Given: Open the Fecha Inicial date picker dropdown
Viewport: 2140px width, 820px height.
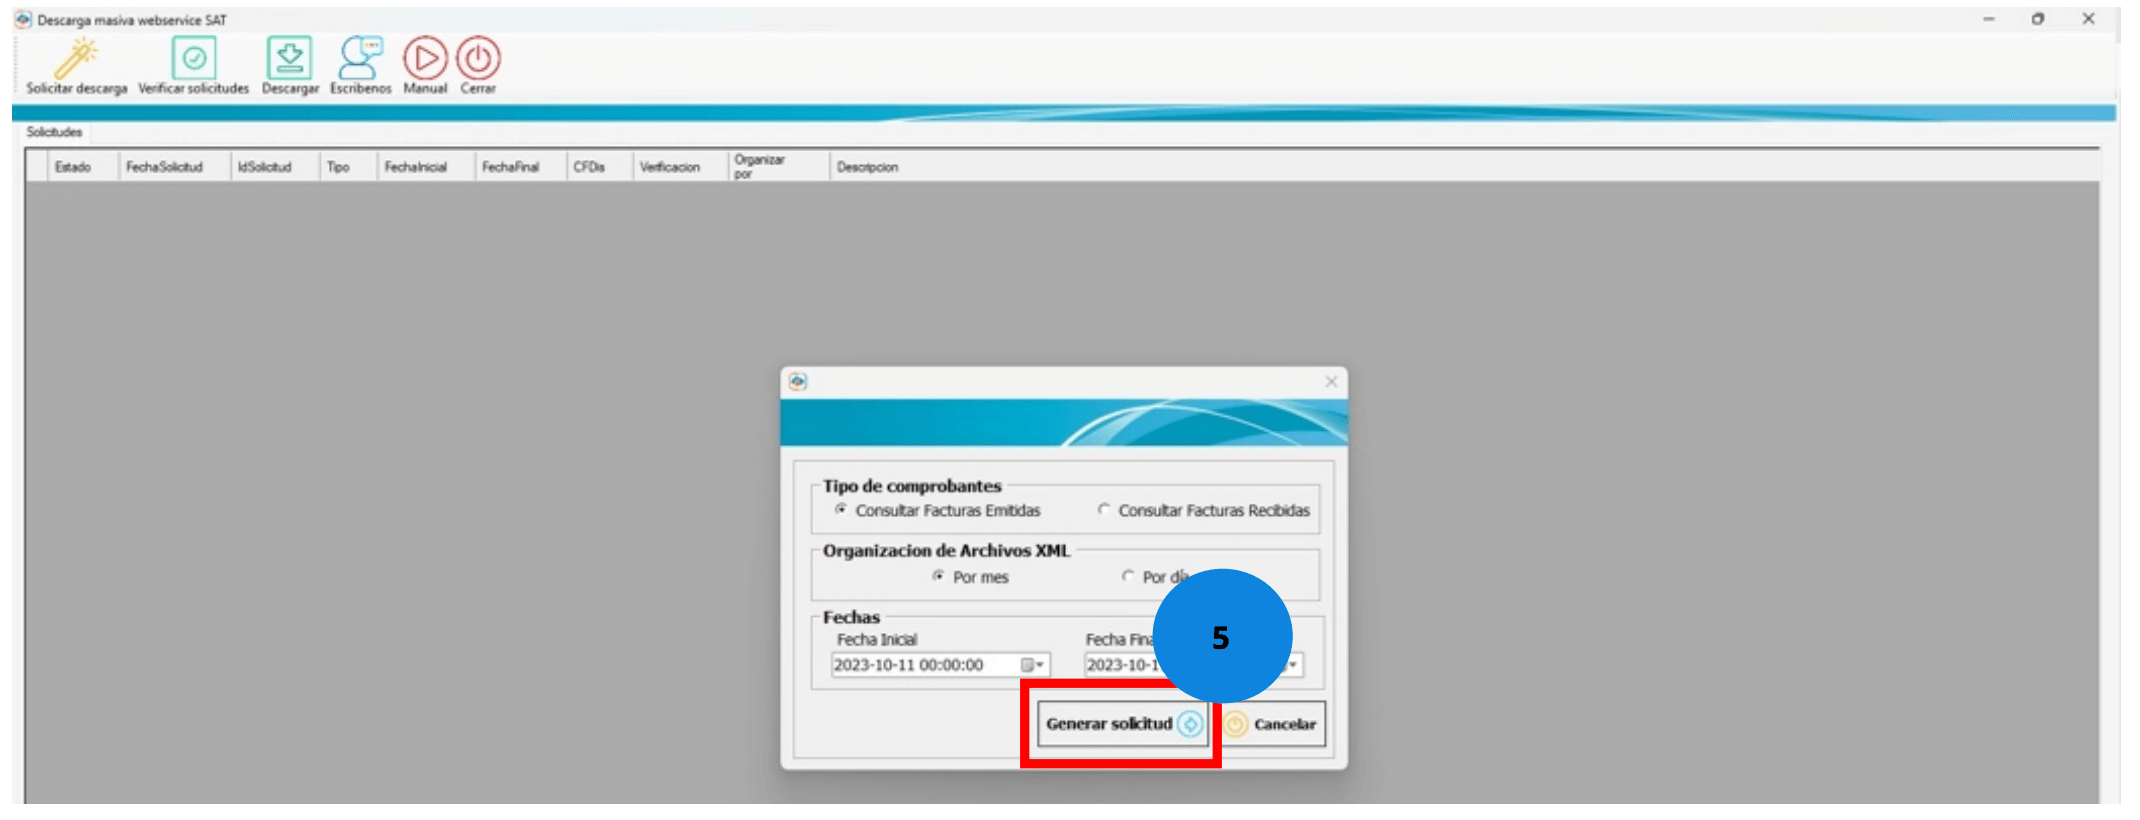Looking at the screenshot, I should coord(1032,666).
